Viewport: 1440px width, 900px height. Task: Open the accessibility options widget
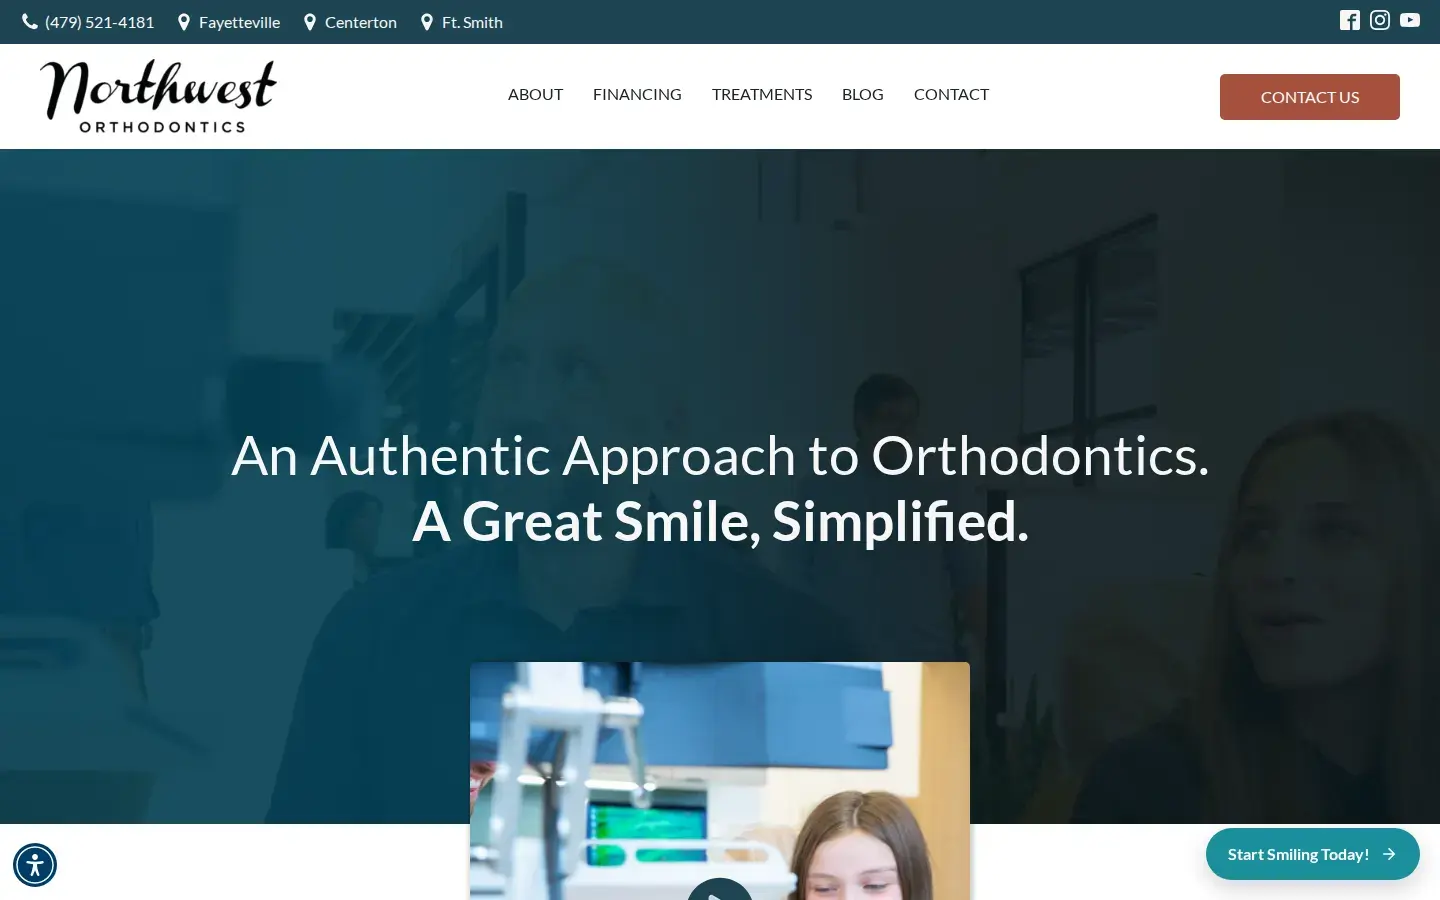pyautogui.click(x=35, y=865)
